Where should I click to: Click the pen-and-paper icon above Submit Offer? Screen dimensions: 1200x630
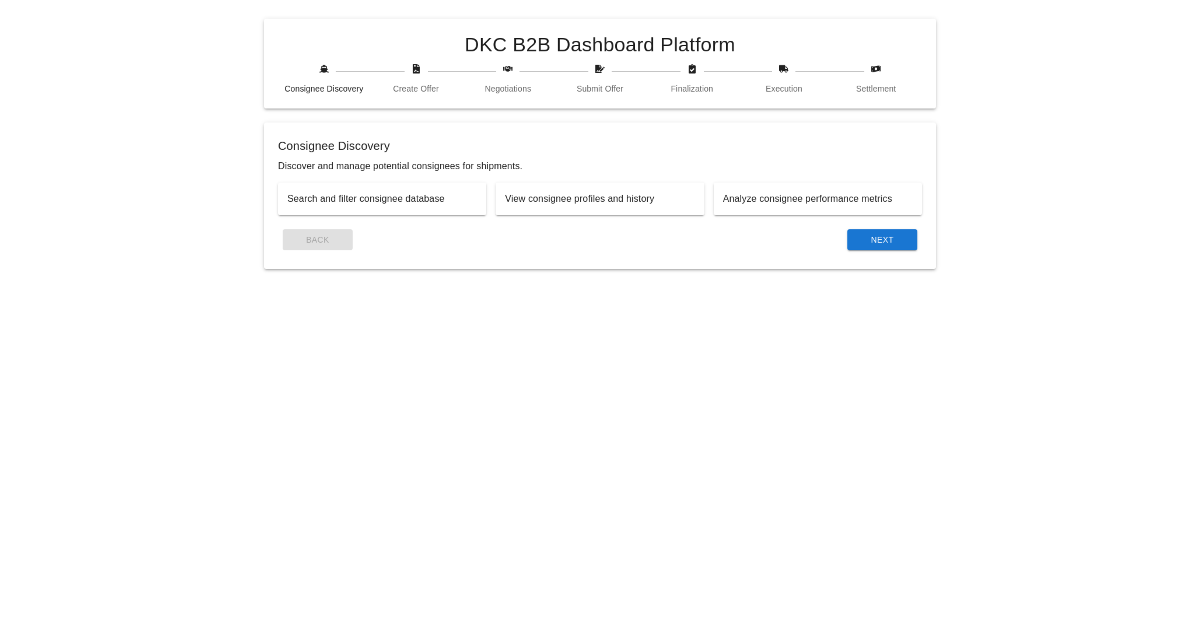tap(600, 69)
